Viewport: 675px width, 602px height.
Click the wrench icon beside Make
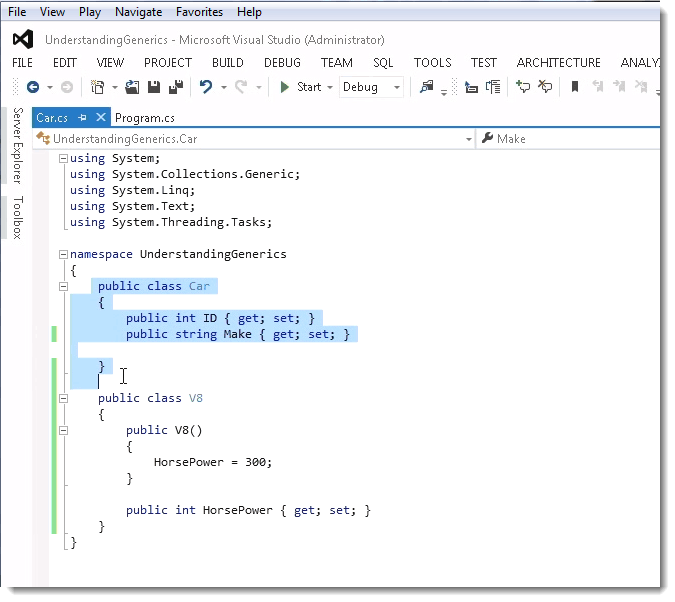[487, 138]
